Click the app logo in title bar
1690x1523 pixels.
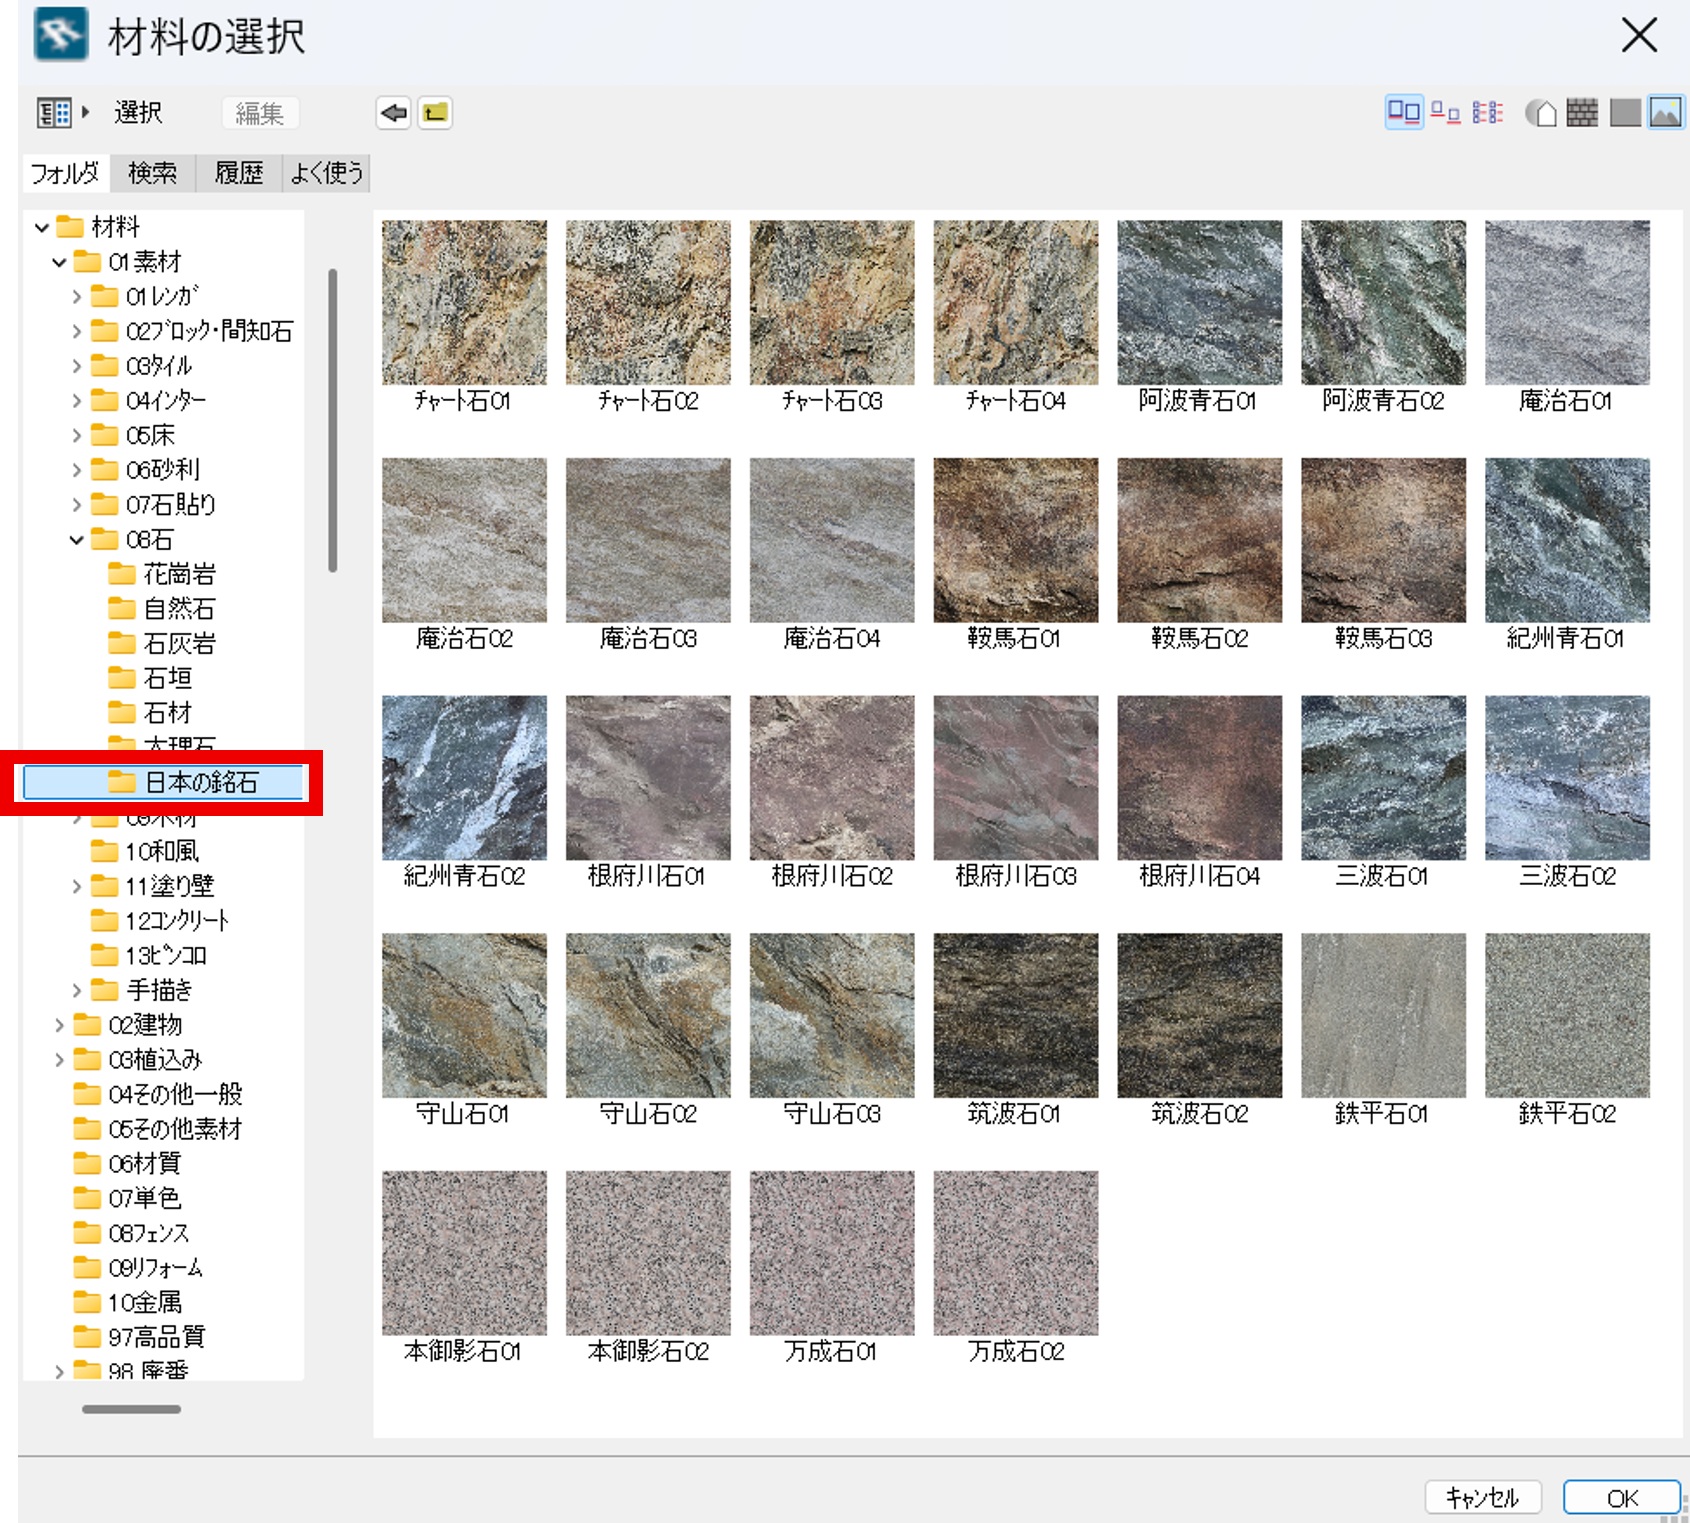pos(61,35)
